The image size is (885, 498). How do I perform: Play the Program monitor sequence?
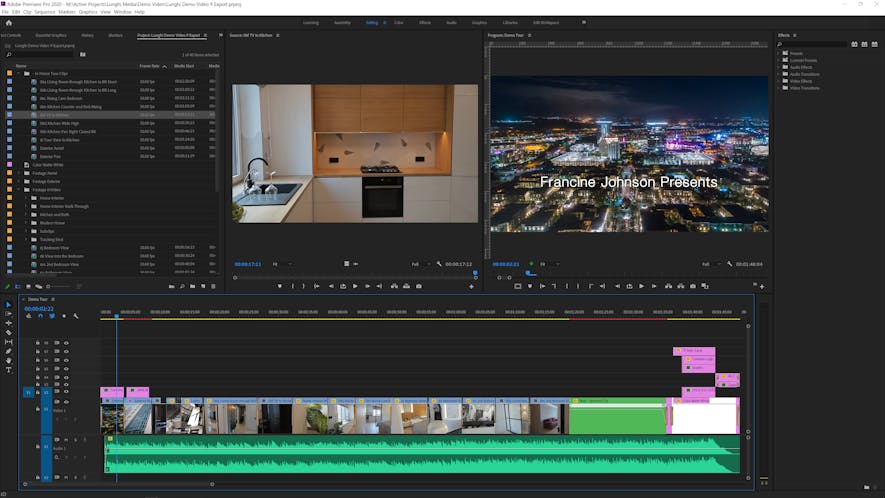(x=641, y=286)
